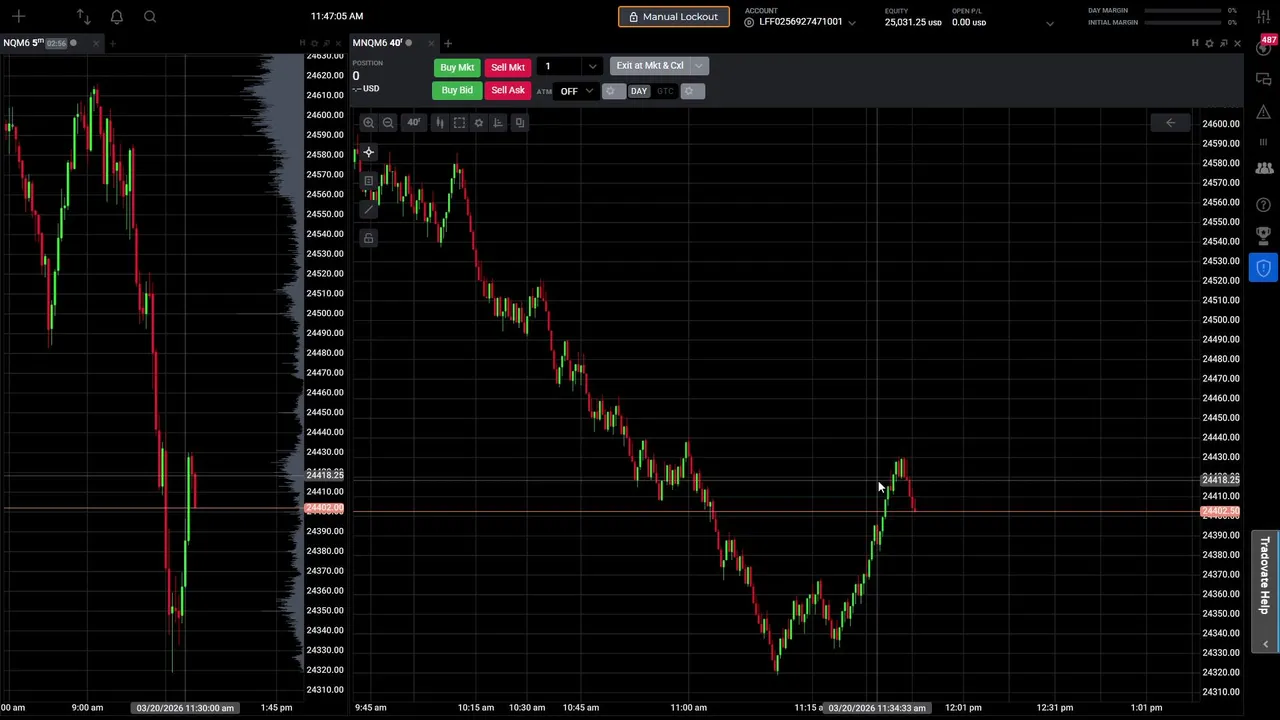1280x720 pixels.
Task: Pop out the NQM6 panel
Action: click(327, 43)
